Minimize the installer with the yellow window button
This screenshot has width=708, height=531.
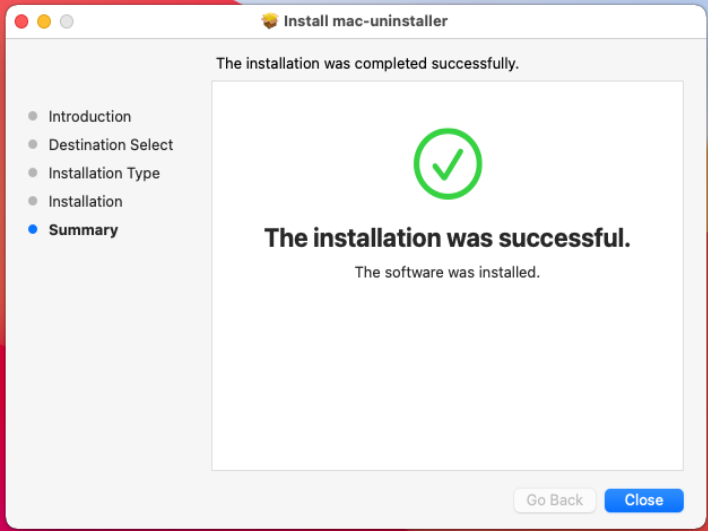44,21
